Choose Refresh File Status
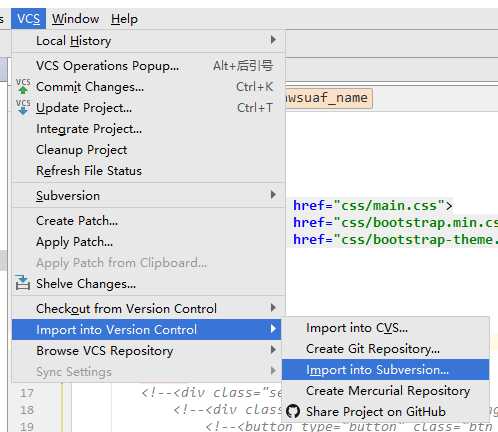The height and width of the screenshot is (432, 498). (148, 171)
